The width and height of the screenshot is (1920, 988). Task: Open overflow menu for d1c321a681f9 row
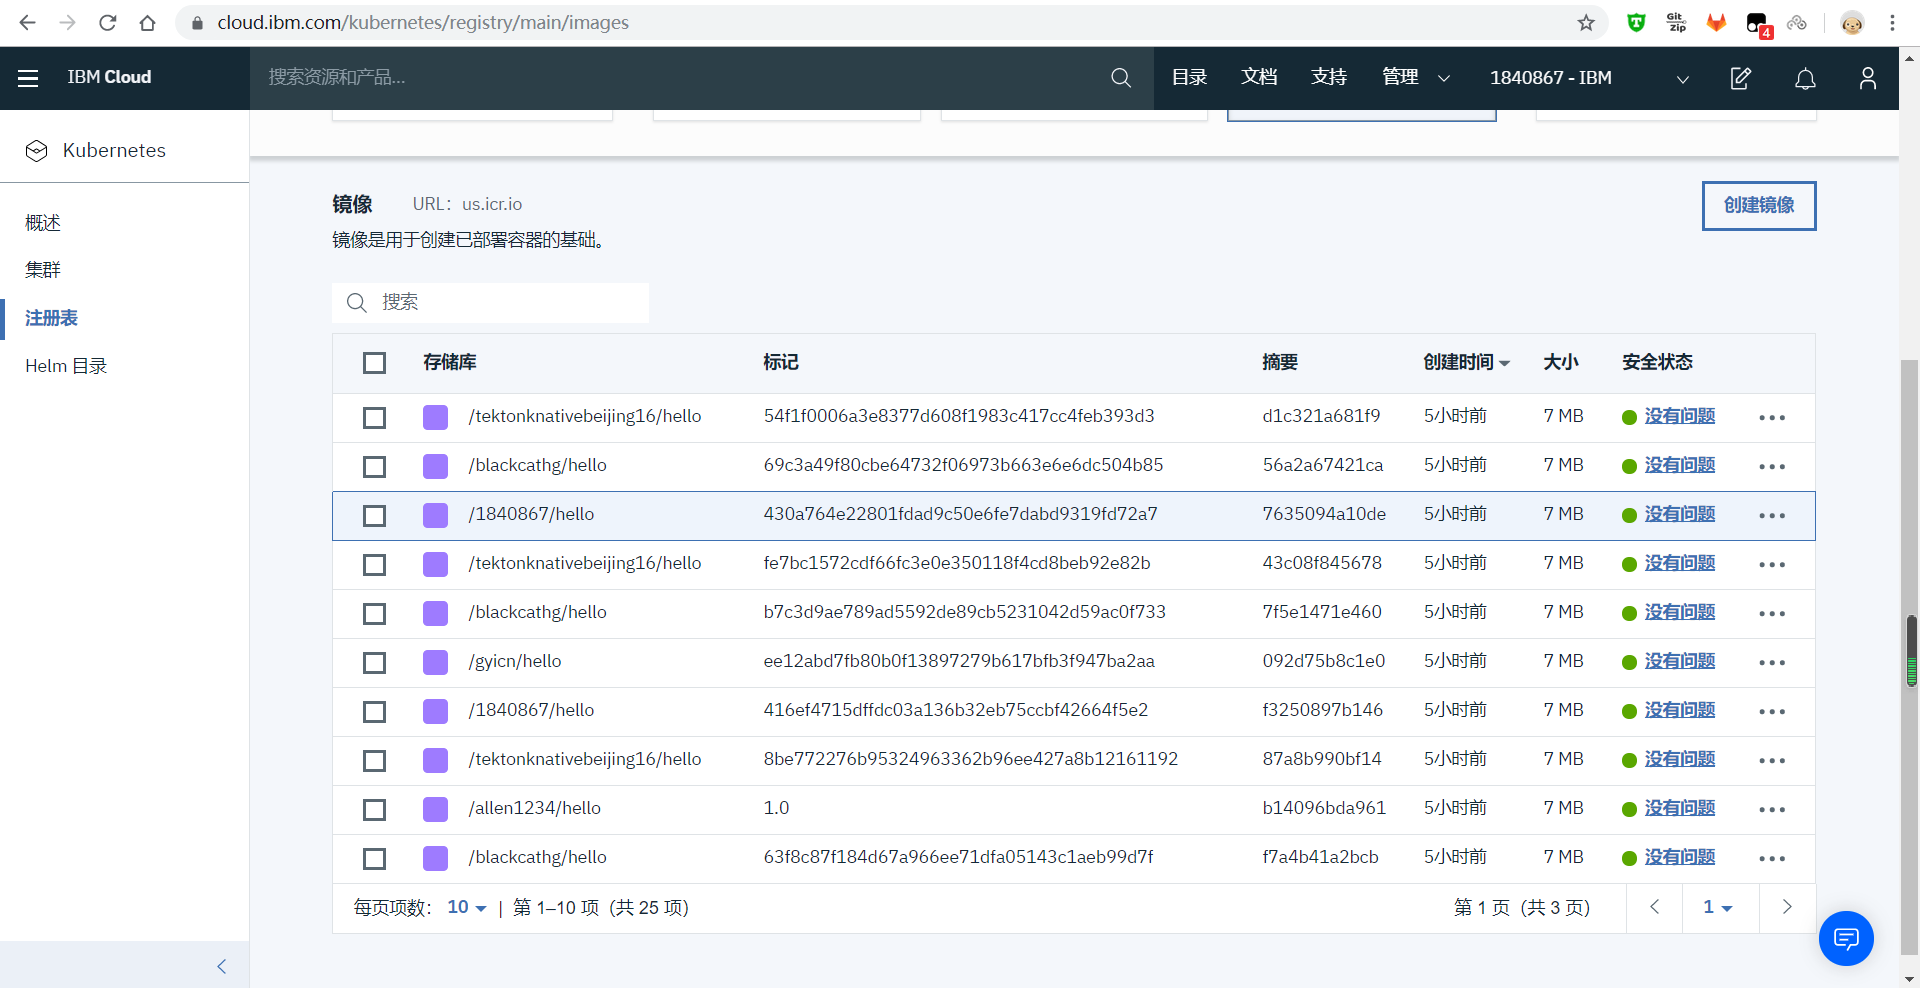pyautogui.click(x=1772, y=418)
